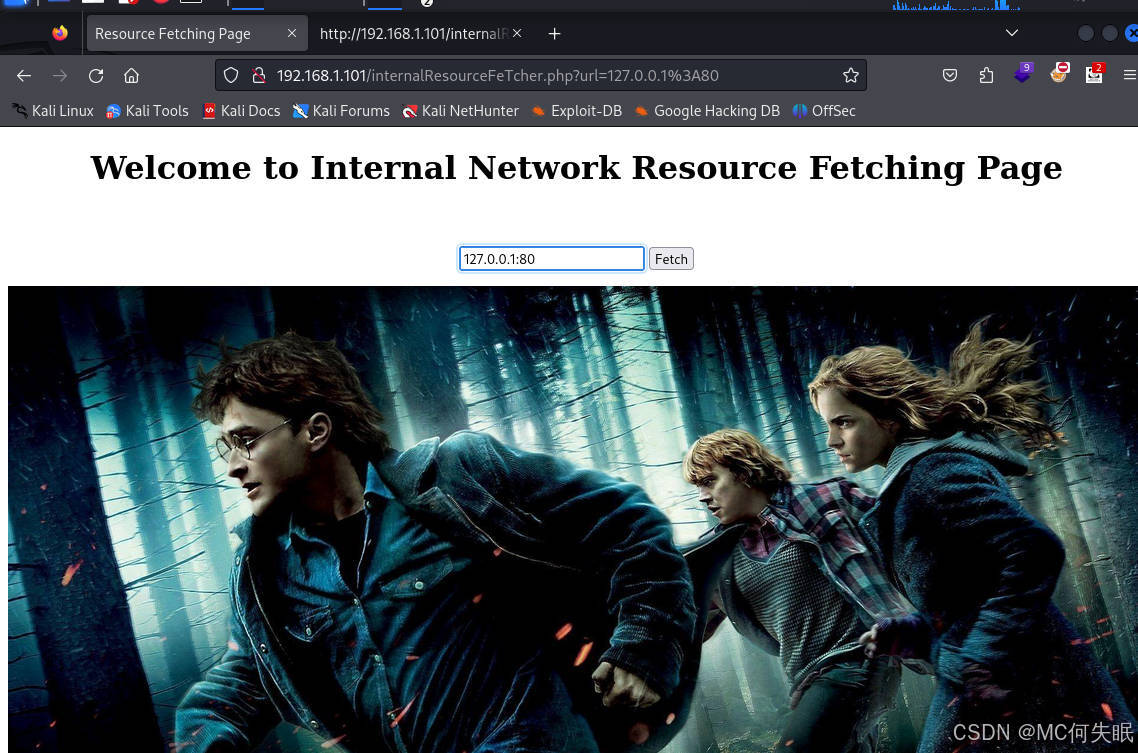Open the Kali Docs bookmark
This screenshot has width=1138, height=753.
(x=241, y=111)
